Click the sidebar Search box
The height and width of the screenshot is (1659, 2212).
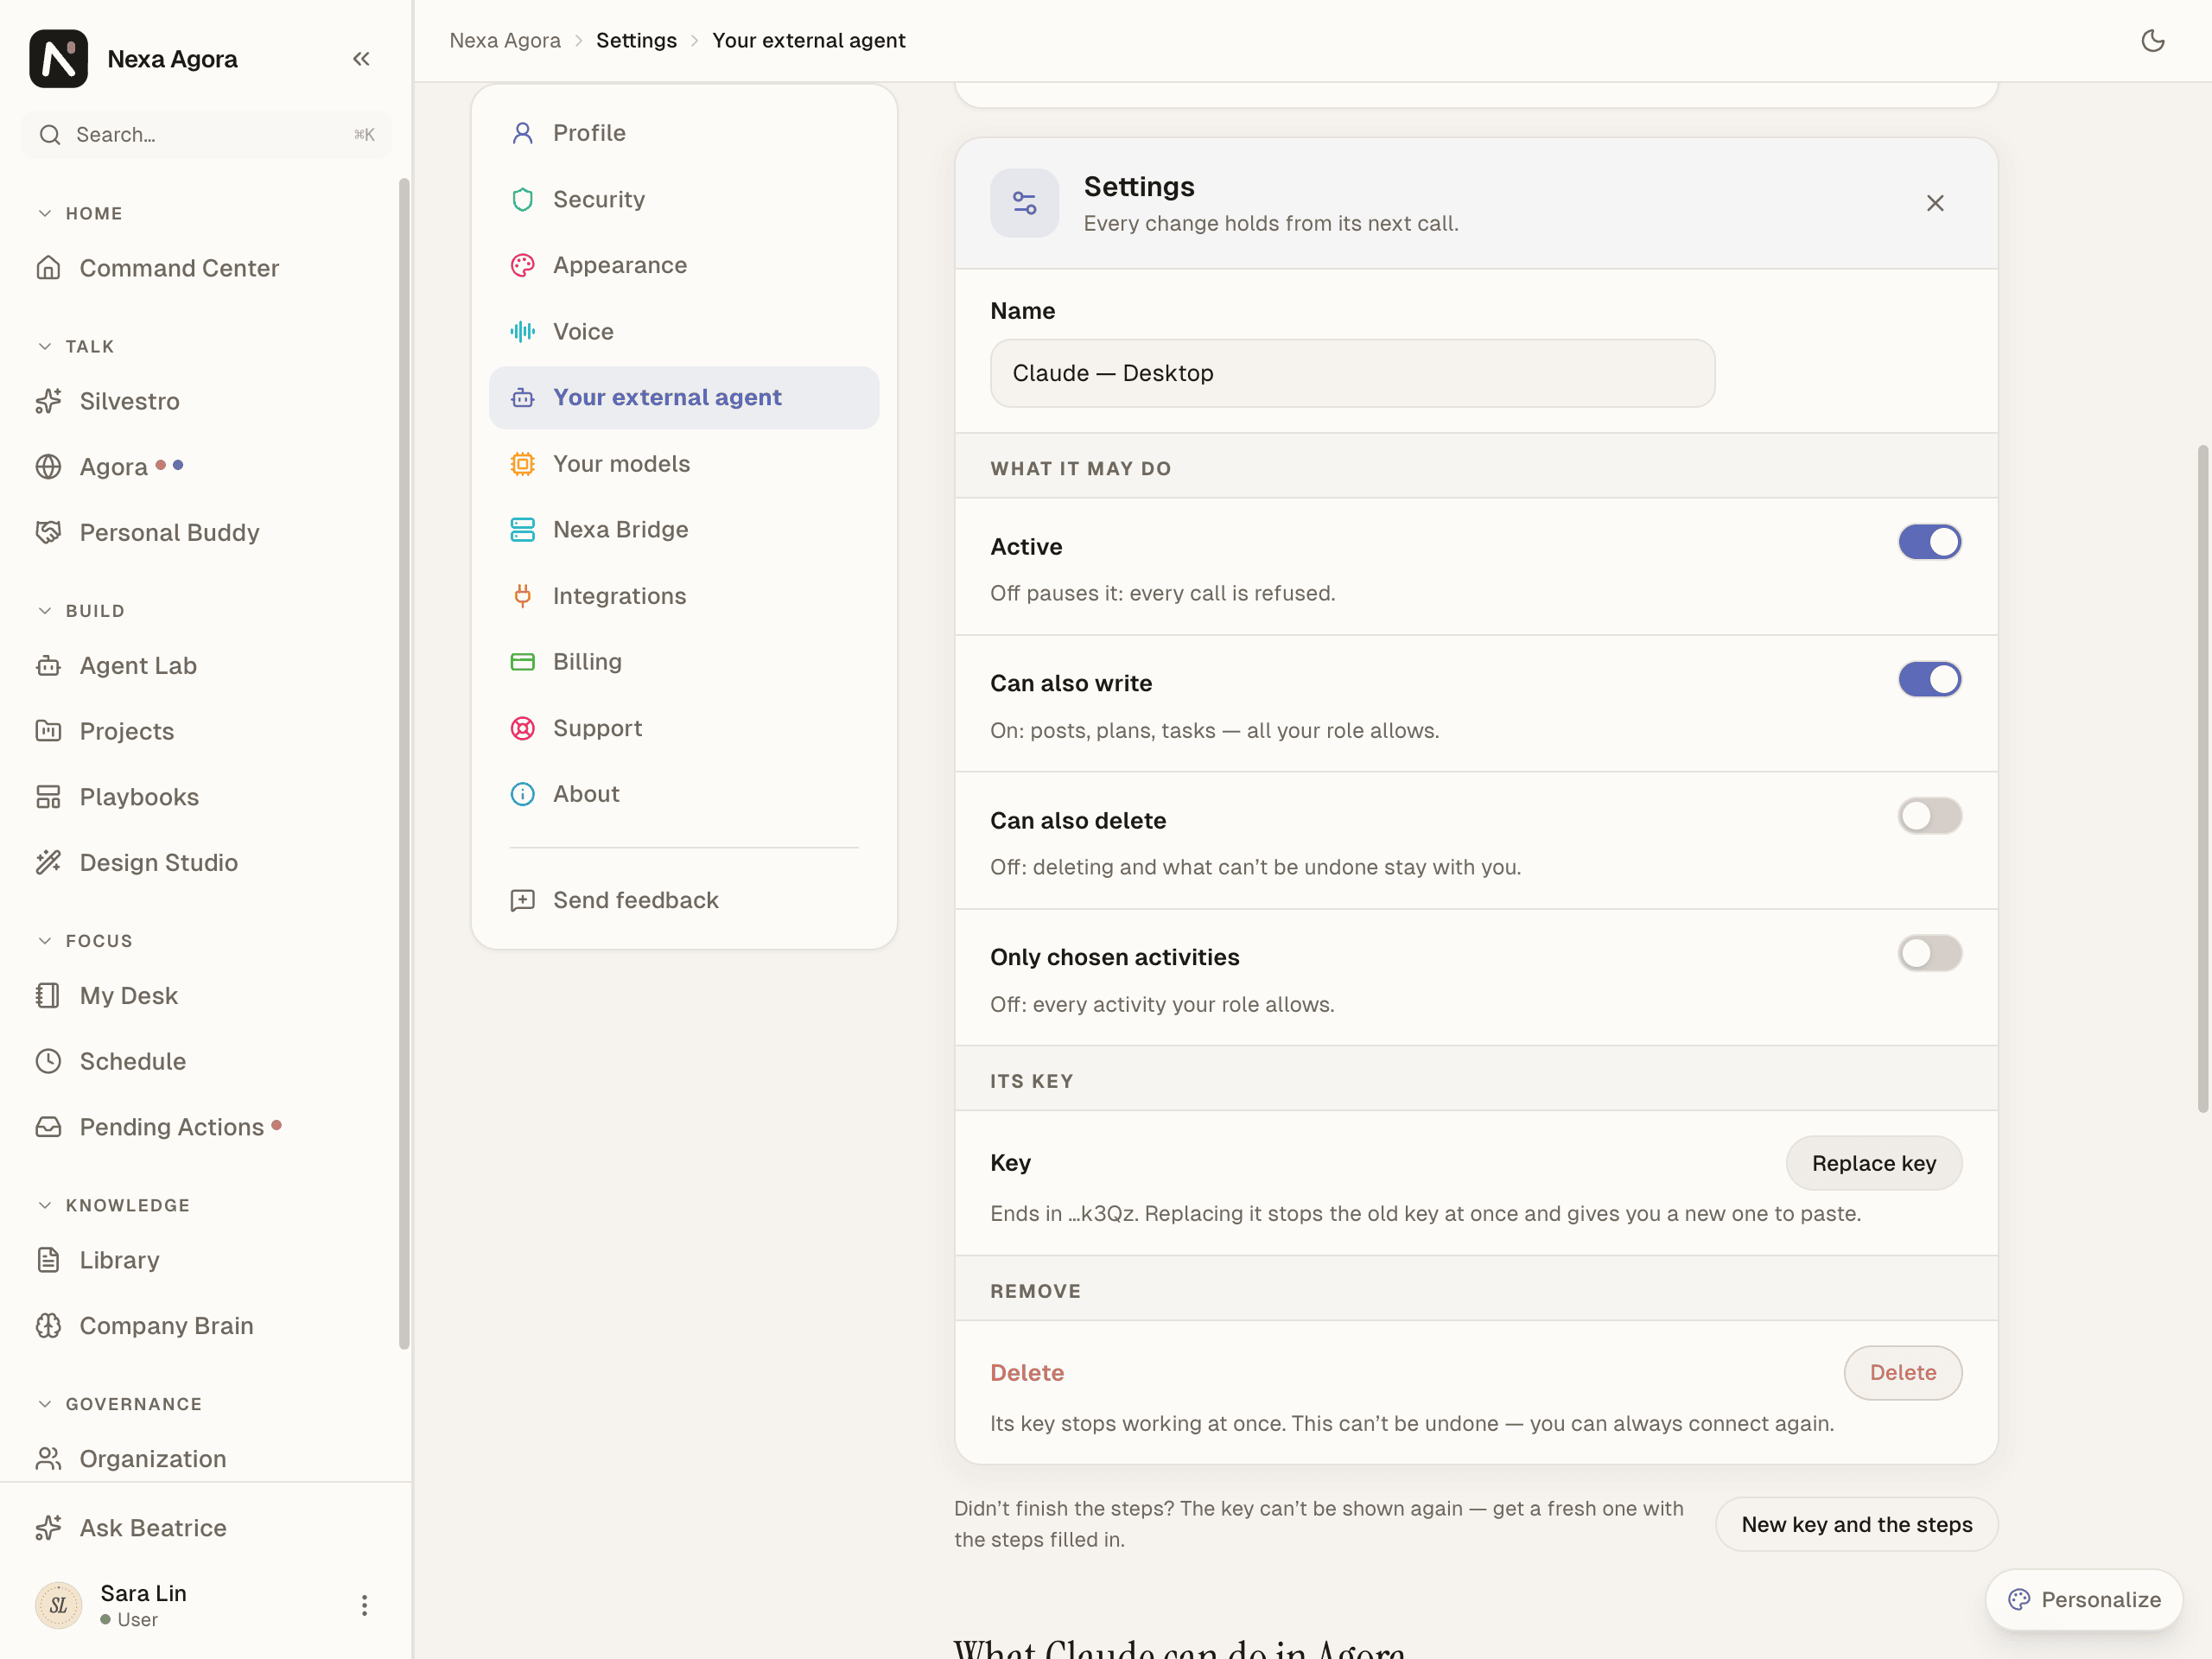coord(206,135)
